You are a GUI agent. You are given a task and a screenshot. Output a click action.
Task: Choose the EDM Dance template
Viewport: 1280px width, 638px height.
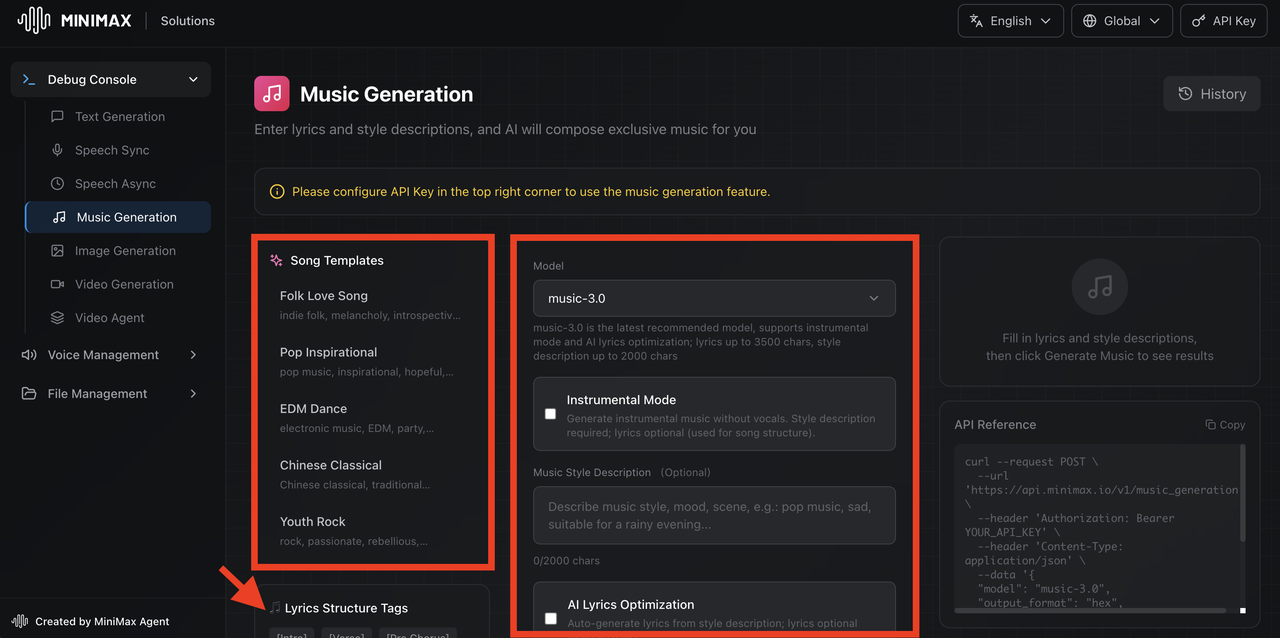point(371,418)
